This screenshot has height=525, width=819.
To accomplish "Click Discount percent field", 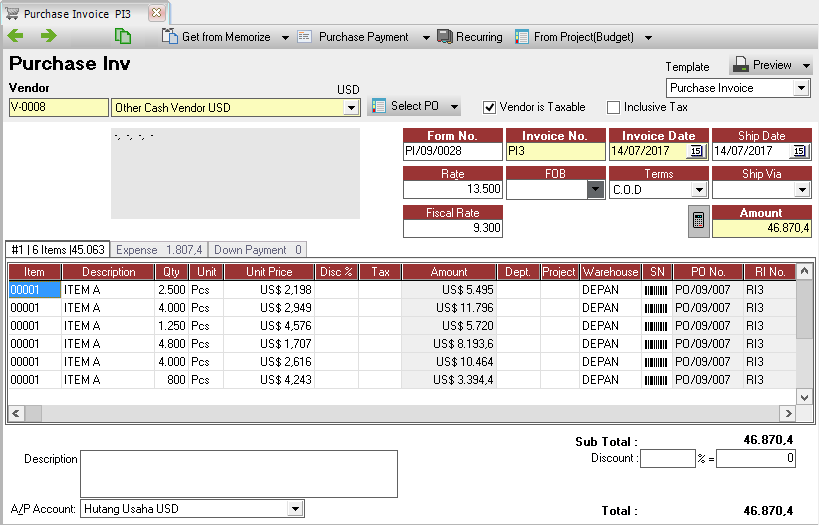I will pyautogui.click(x=668, y=459).
